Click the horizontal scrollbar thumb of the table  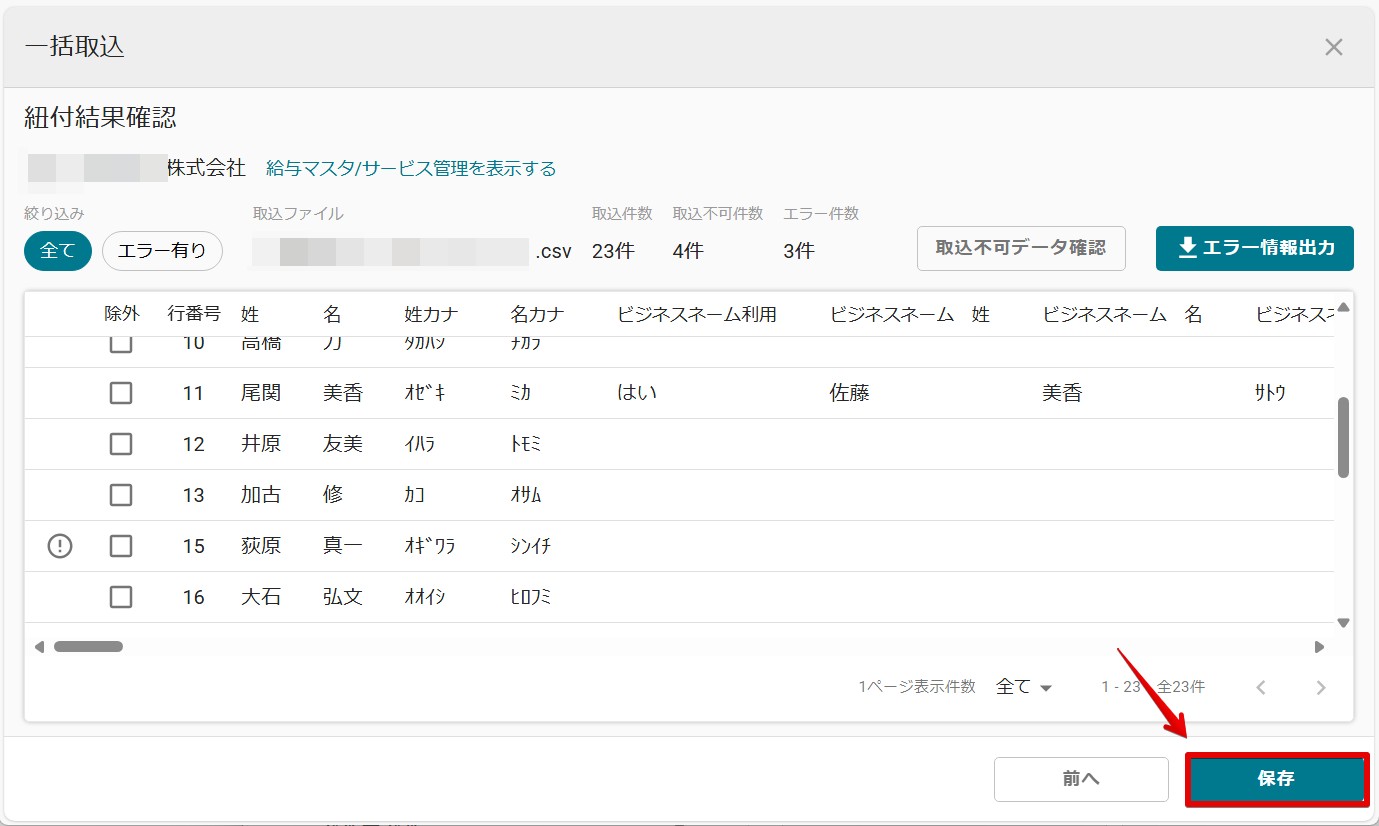(x=88, y=647)
